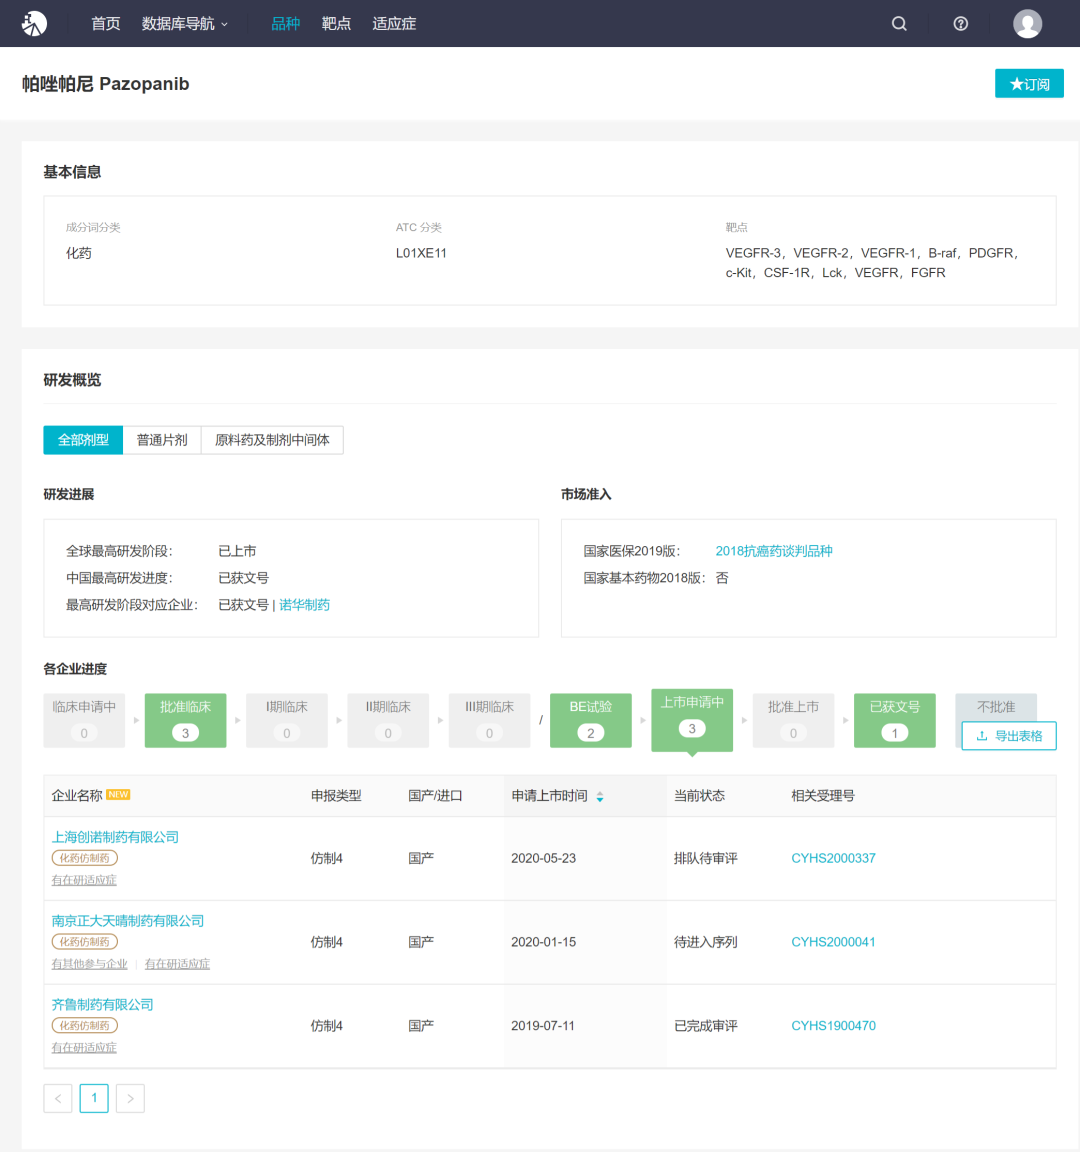This screenshot has width=1080, height=1152.
Task: Expand the 数据库导航 dropdown
Action: tap(184, 24)
